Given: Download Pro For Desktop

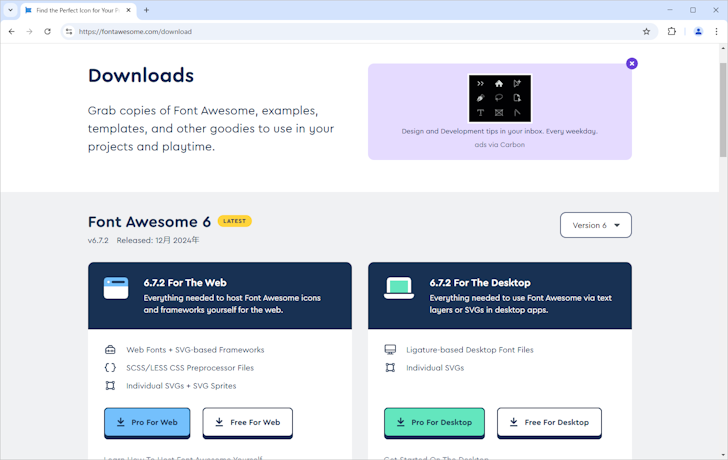Looking at the screenshot, I should pos(434,422).
